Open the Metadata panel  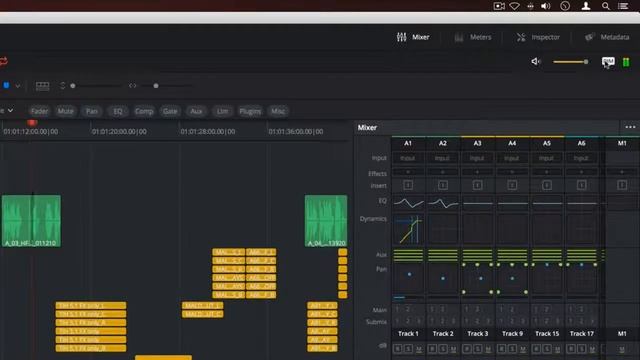click(x=607, y=37)
